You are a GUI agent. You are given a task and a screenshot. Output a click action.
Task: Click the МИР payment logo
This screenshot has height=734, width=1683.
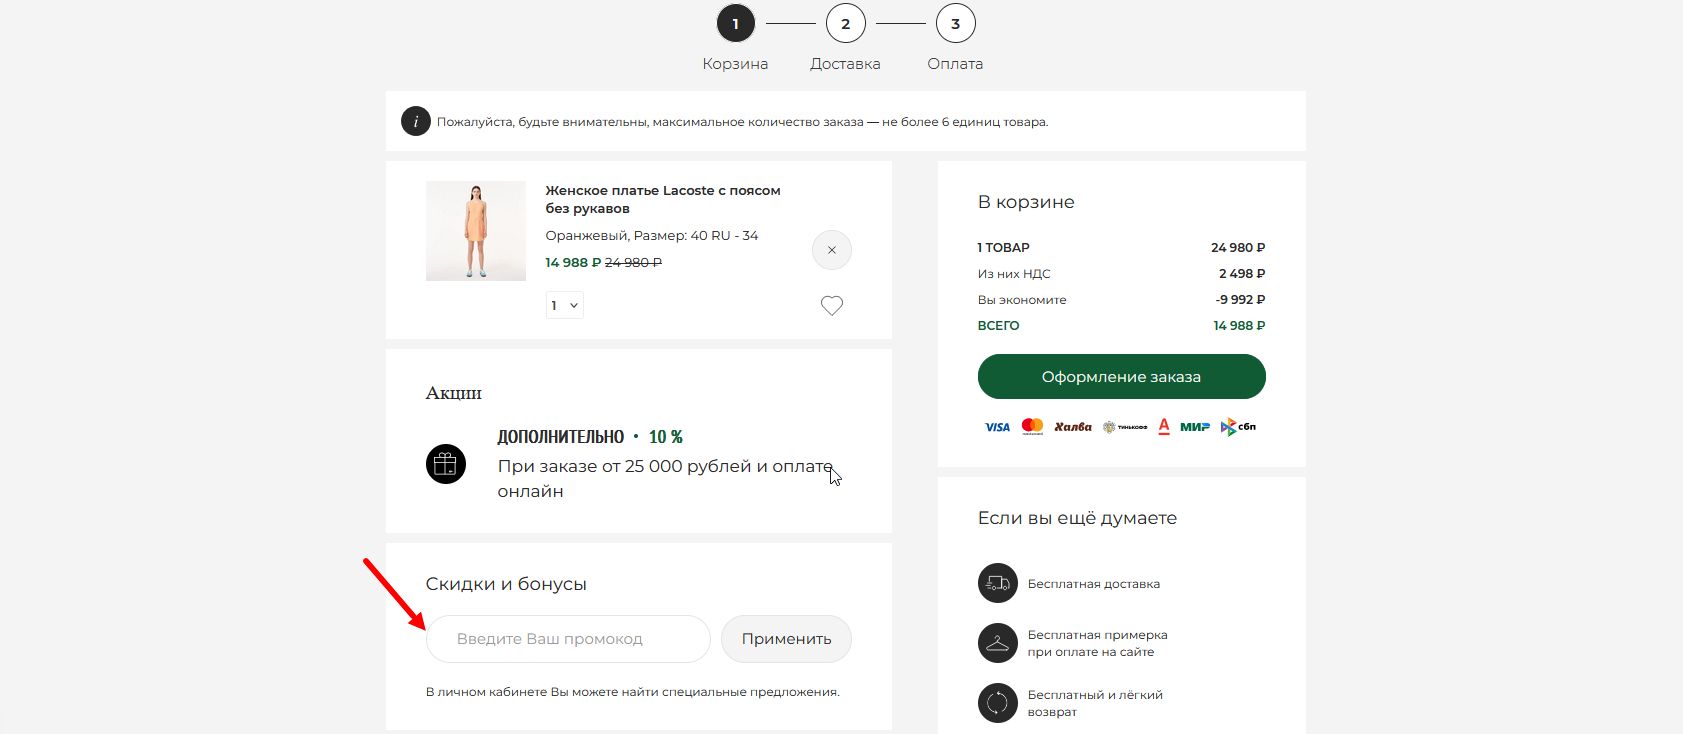click(x=1195, y=427)
